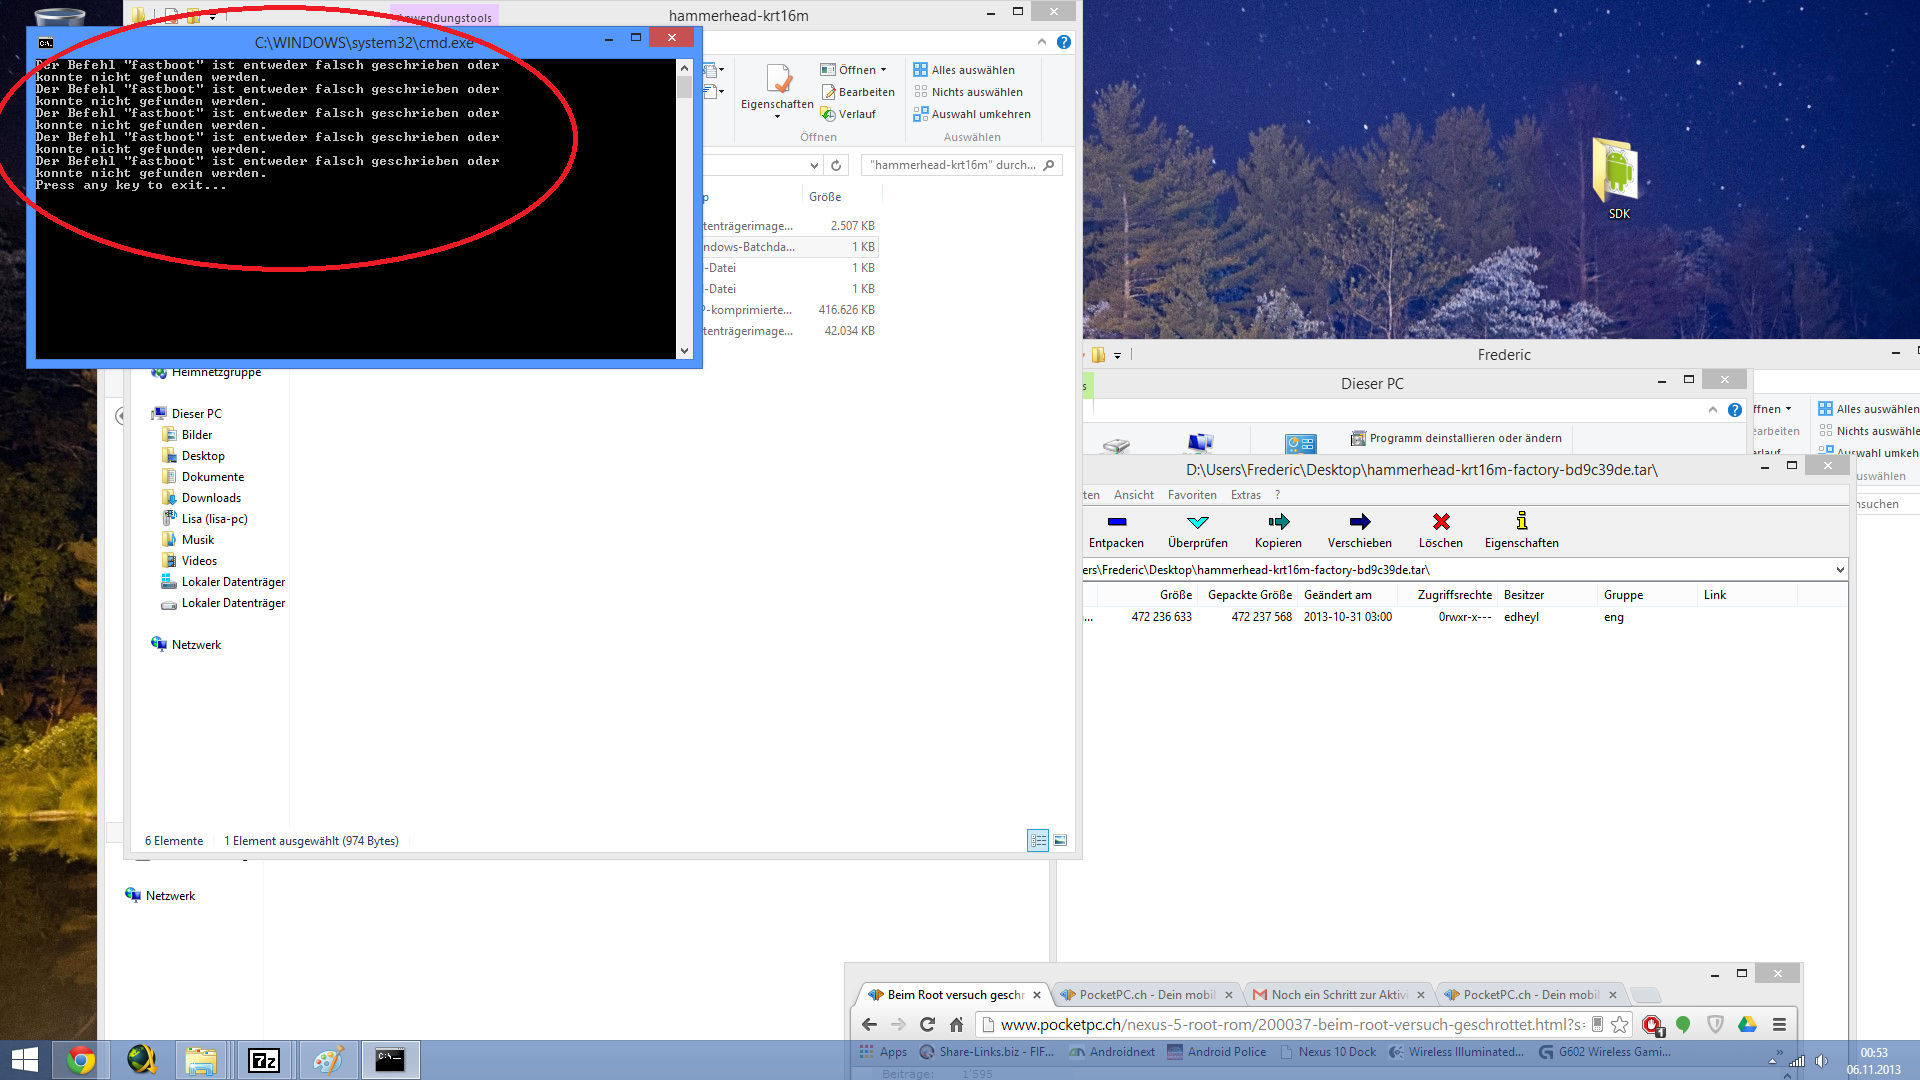Click Eigenschaften info icon in 7-Zip

coord(1521,530)
